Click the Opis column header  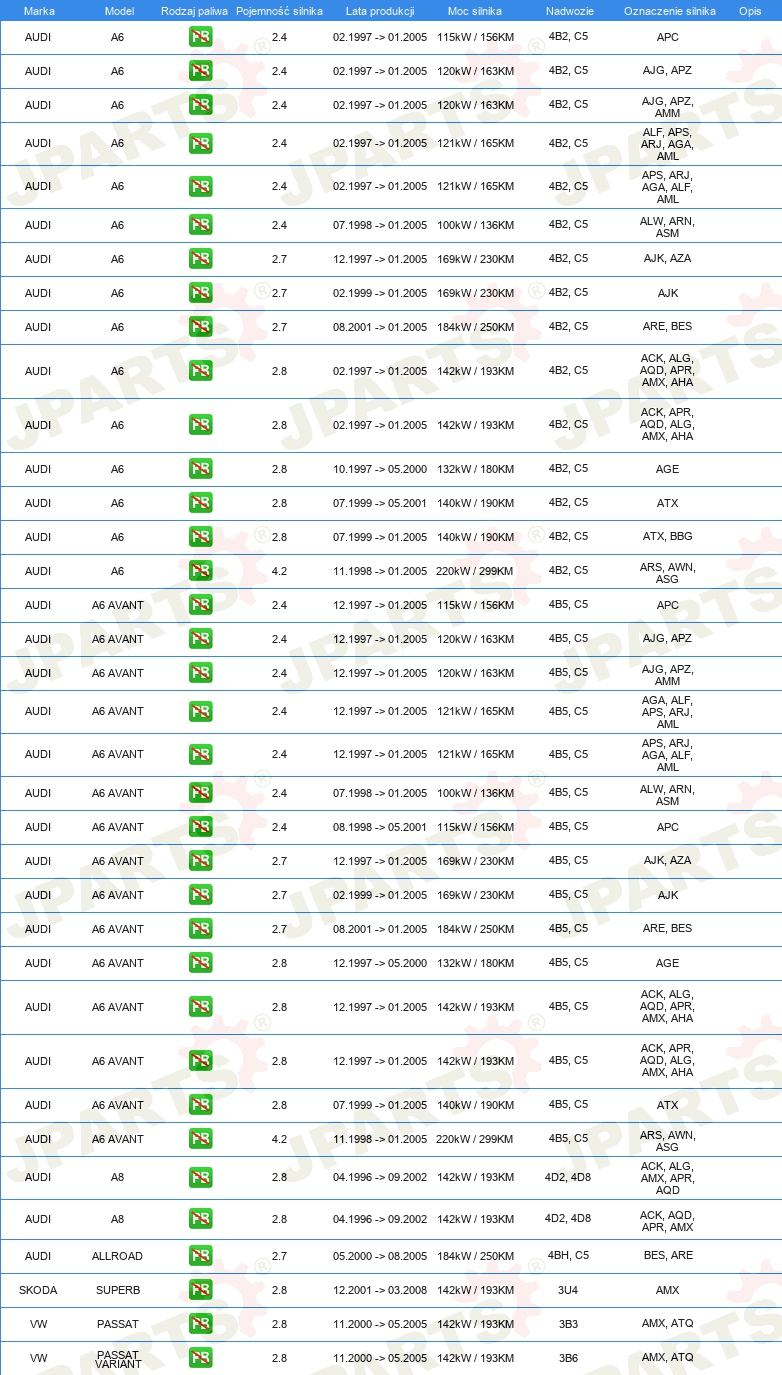(750, 11)
